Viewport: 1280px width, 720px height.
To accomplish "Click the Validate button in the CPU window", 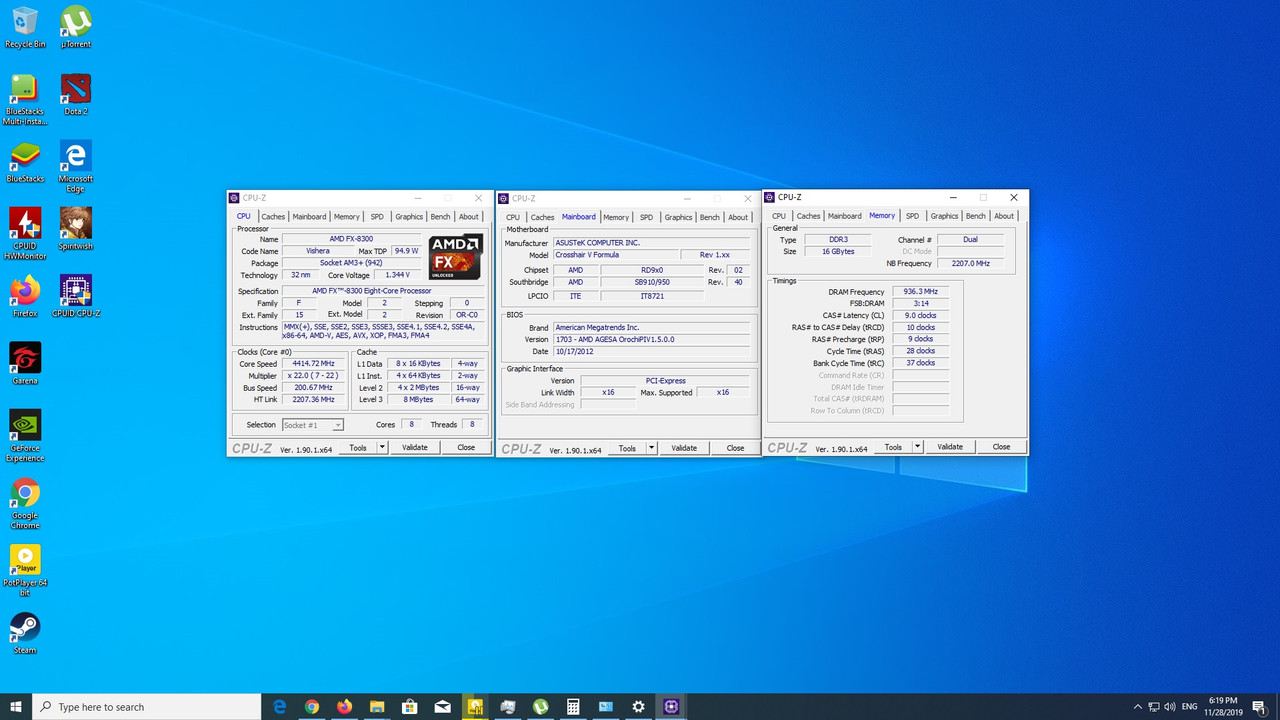I will (x=414, y=447).
